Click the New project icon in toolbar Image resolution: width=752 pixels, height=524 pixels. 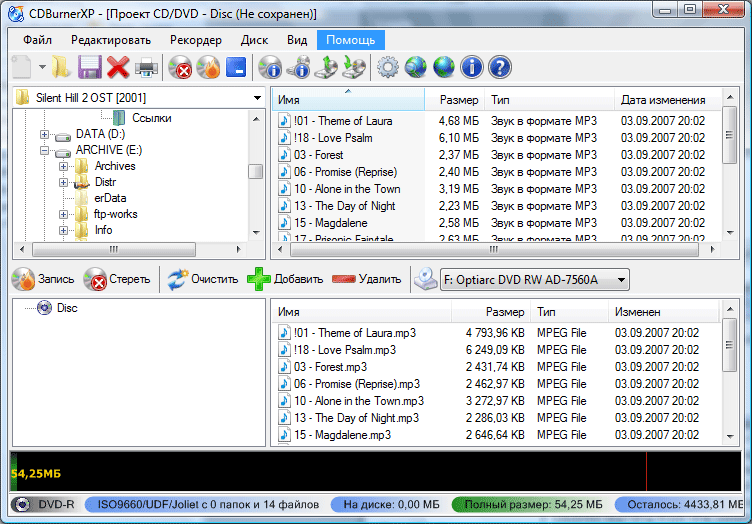click(x=22, y=67)
